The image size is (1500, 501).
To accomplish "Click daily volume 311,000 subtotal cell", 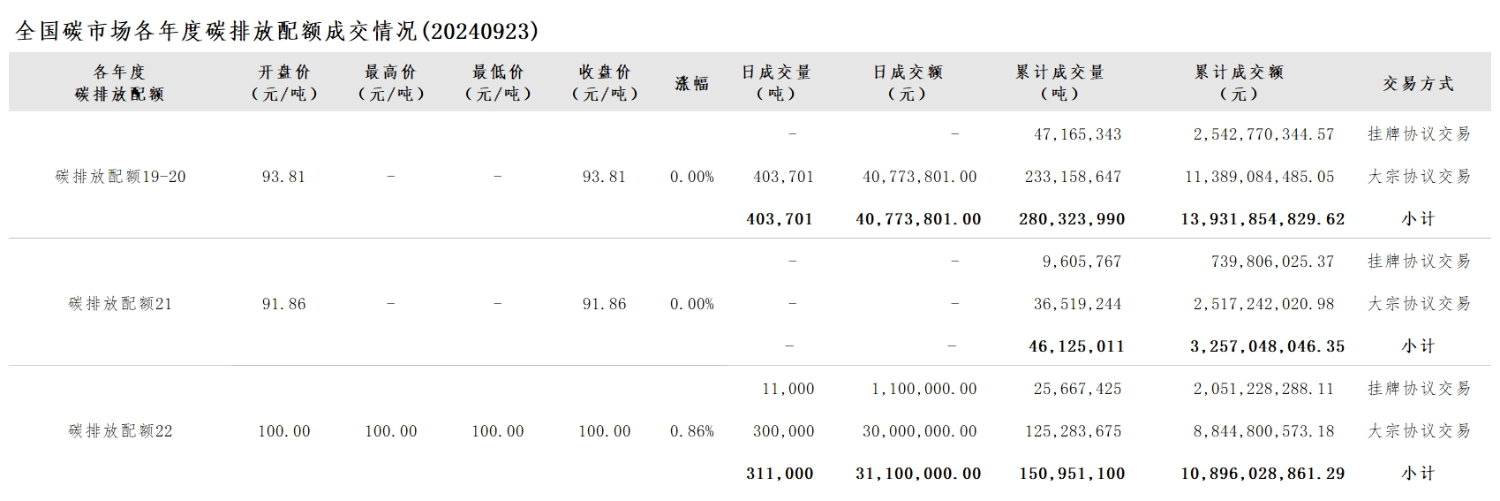I will click(780, 473).
